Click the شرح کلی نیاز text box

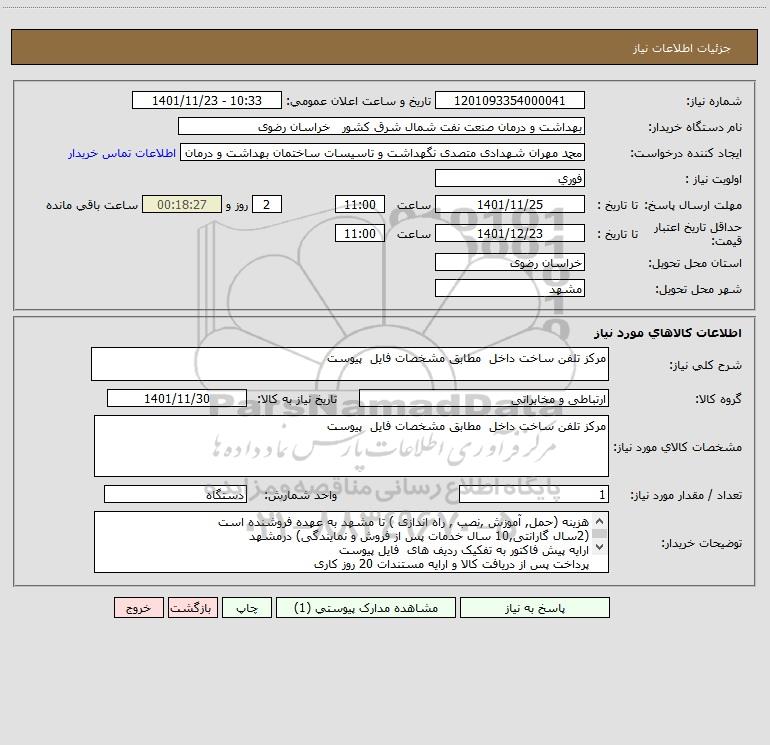coord(350,364)
